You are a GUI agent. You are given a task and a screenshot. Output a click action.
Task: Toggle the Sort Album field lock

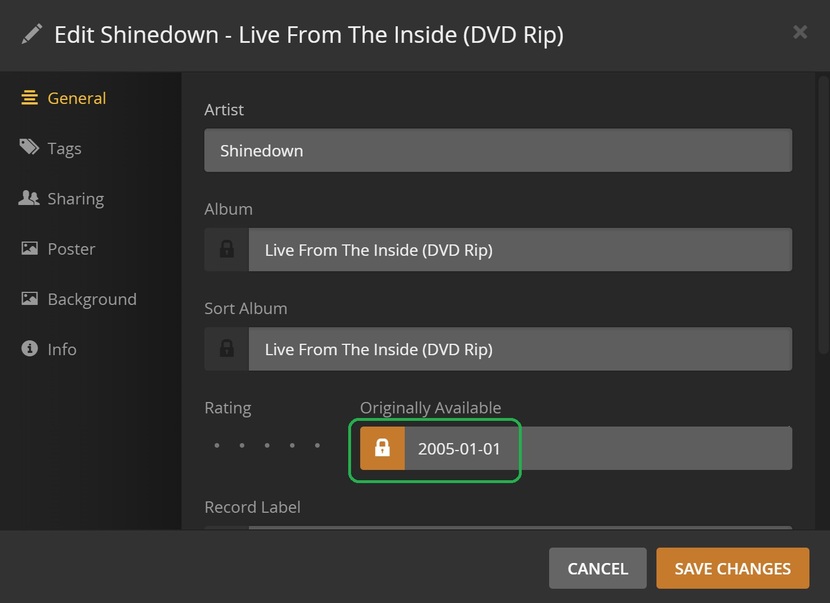point(227,349)
